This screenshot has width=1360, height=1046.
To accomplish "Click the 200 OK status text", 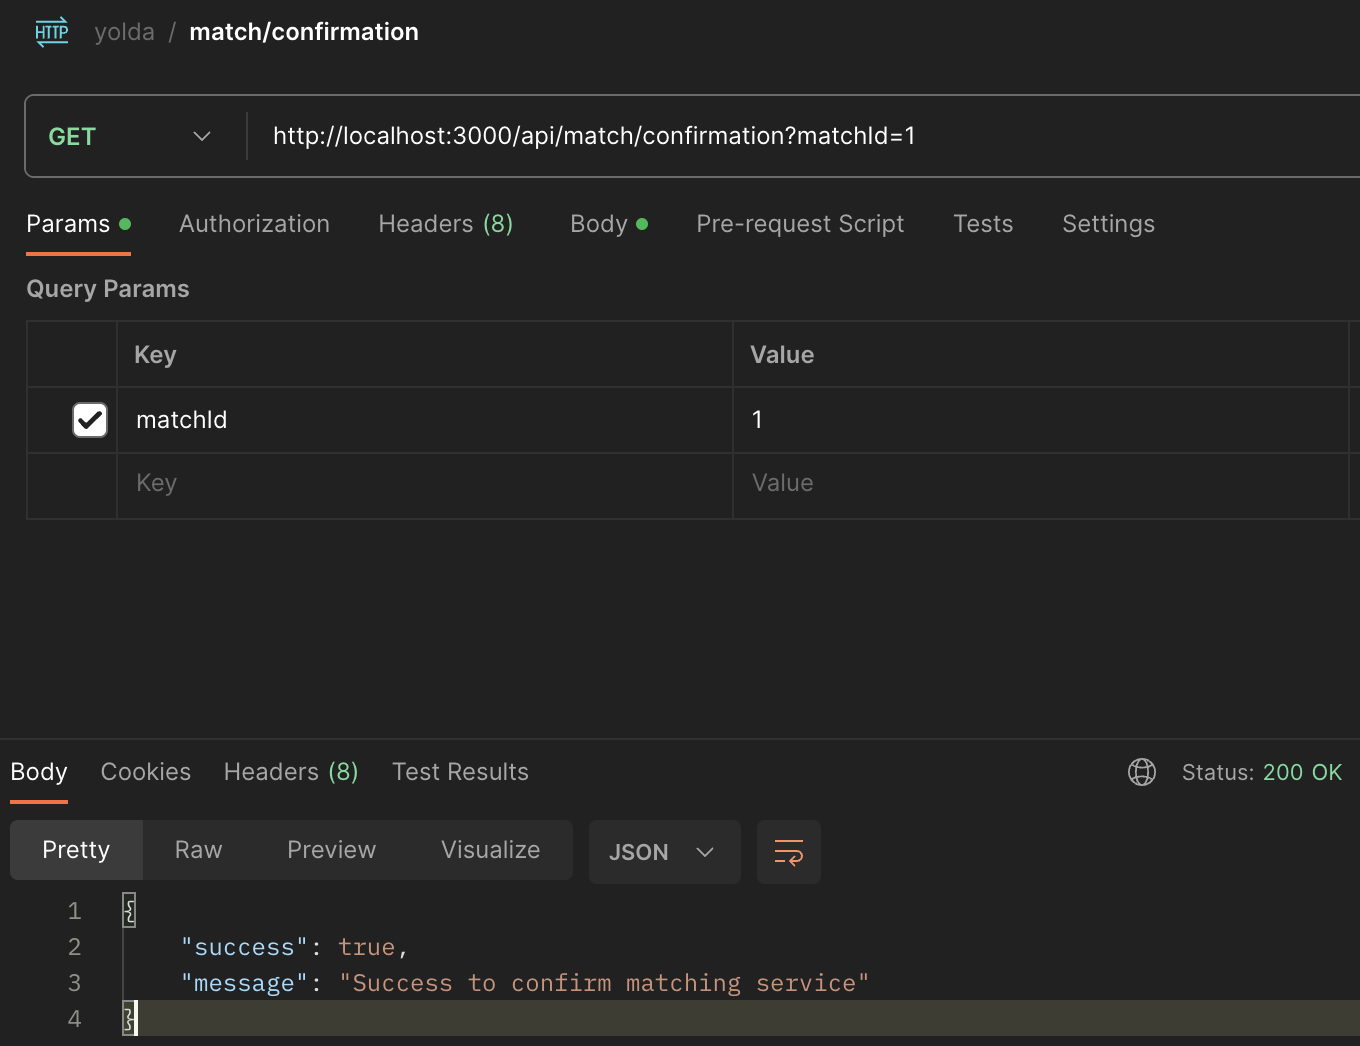I will [1302, 772].
